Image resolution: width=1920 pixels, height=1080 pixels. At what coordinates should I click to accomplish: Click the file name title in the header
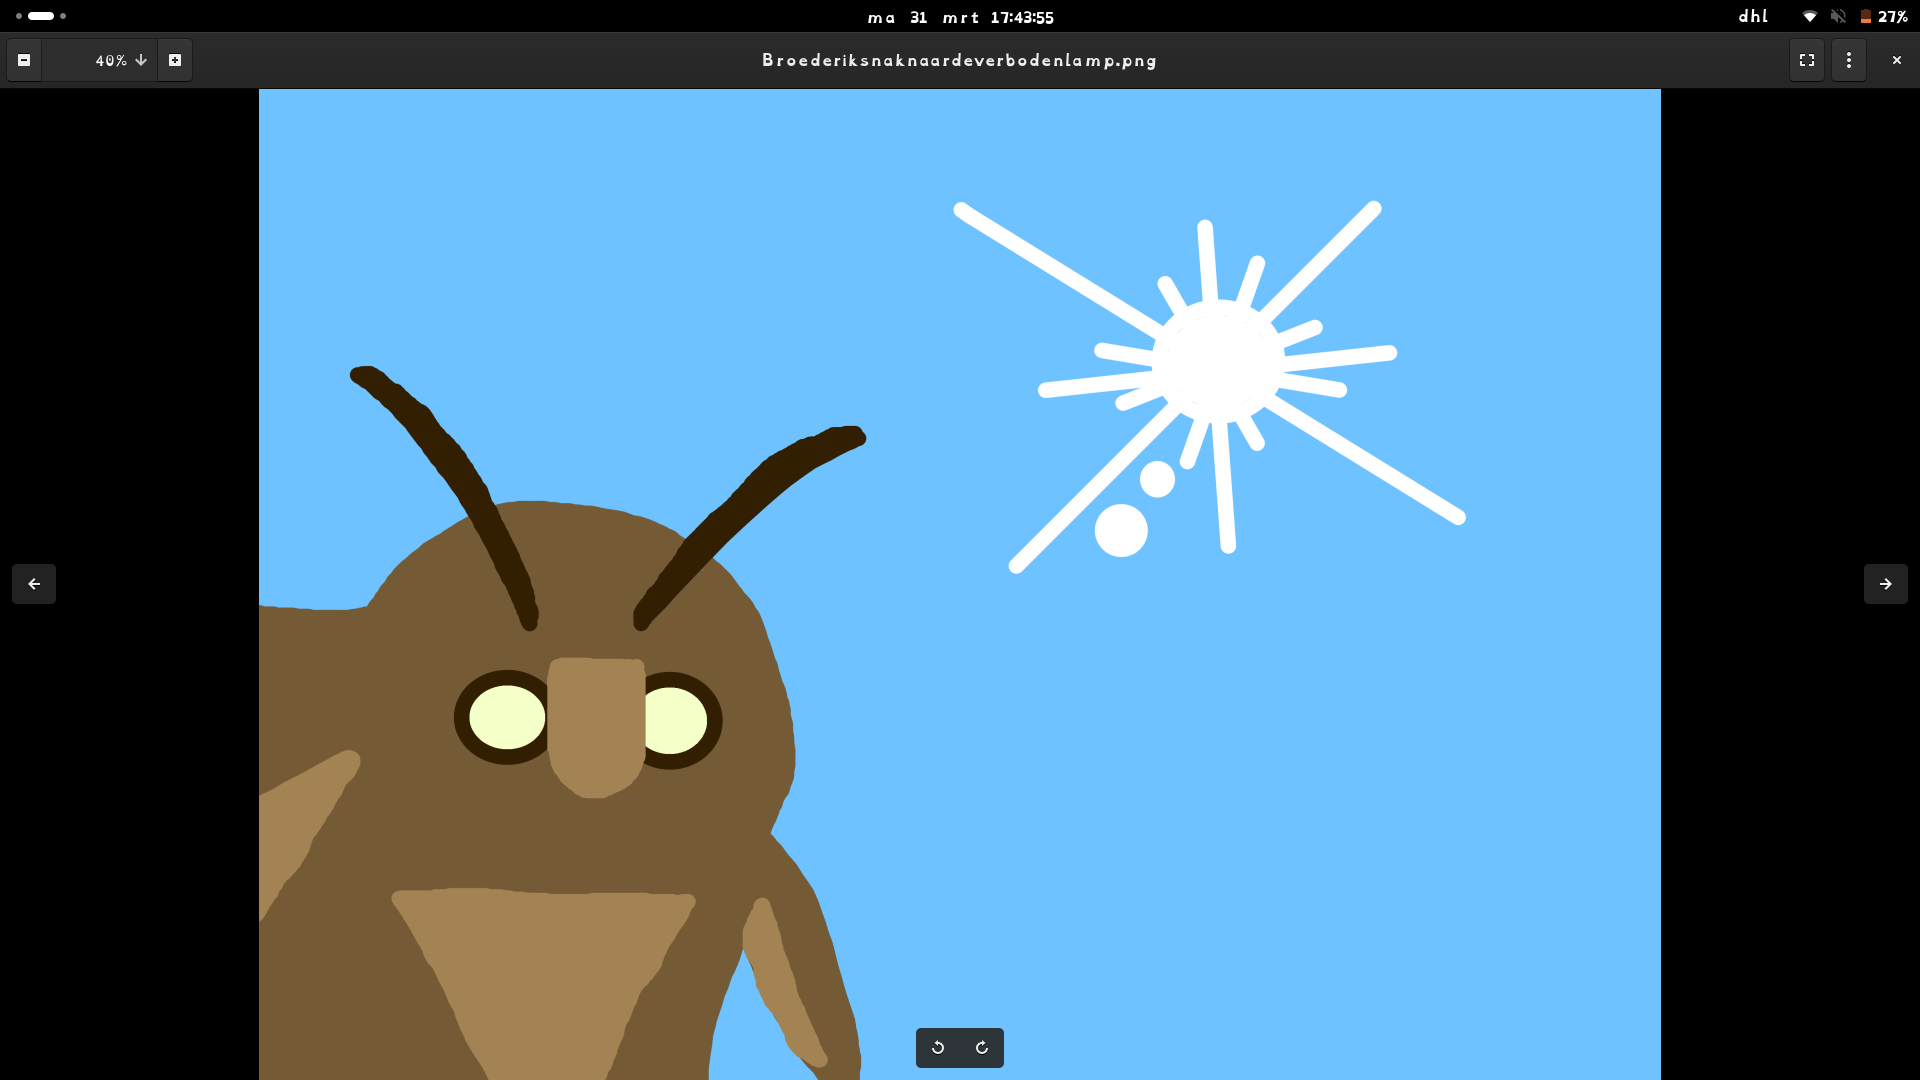pyautogui.click(x=959, y=60)
